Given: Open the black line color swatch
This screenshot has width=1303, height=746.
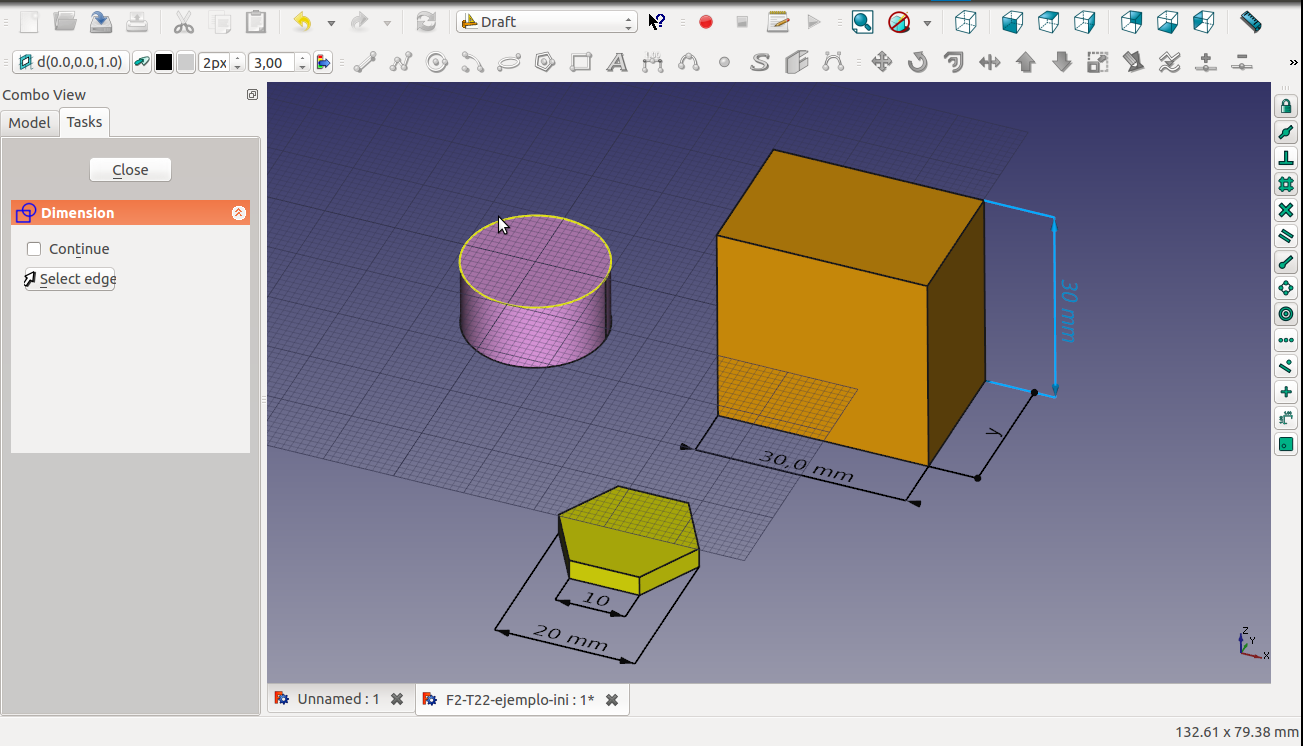Looking at the screenshot, I should [164, 63].
